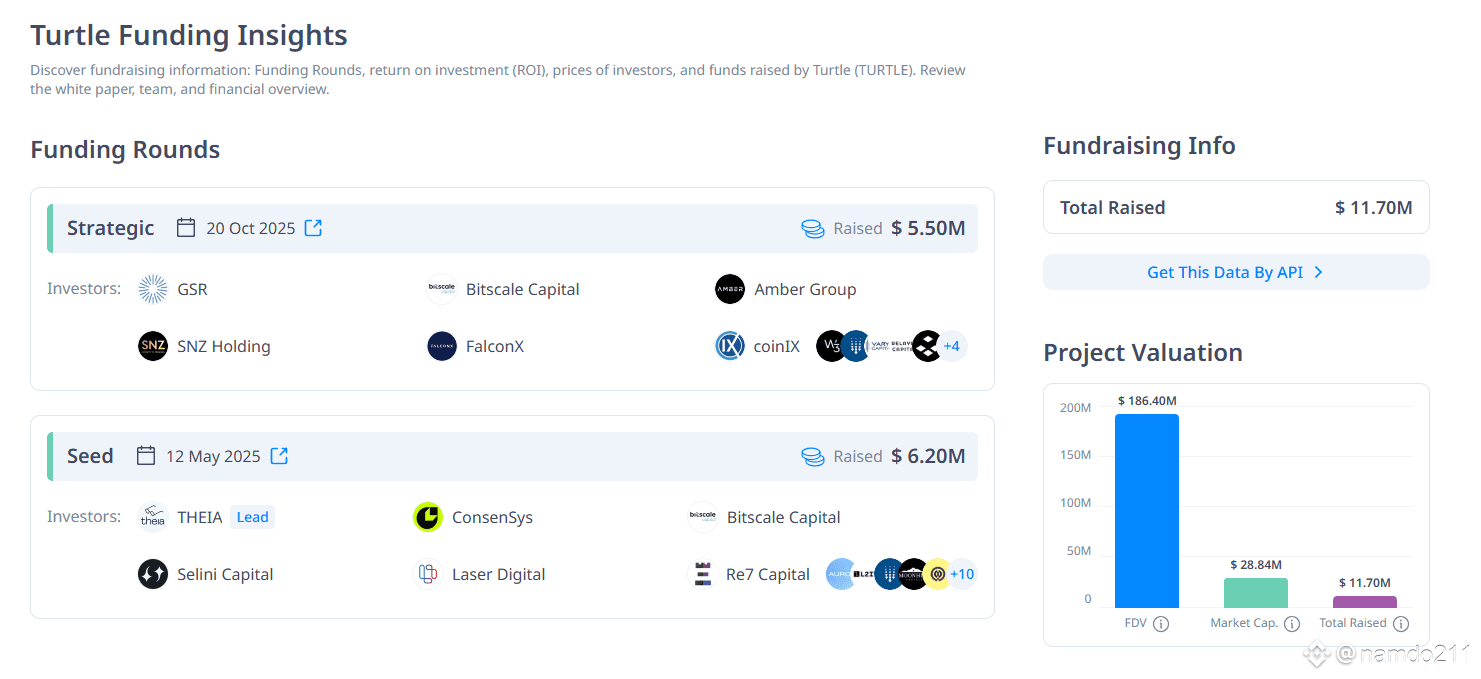Open Selini Capital investor link
The height and width of the screenshot is (679, 1481).
click(225, 574)
